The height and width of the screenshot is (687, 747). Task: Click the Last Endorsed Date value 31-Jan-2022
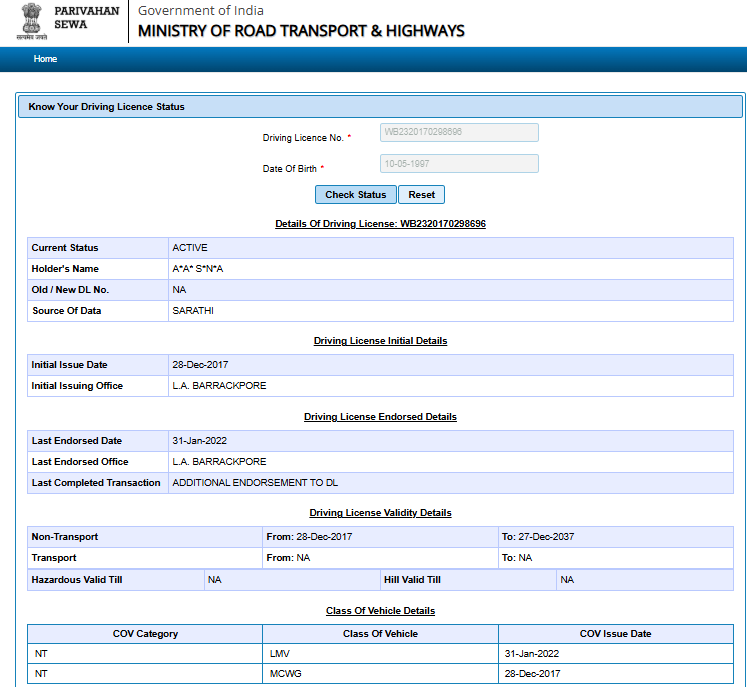200,441
